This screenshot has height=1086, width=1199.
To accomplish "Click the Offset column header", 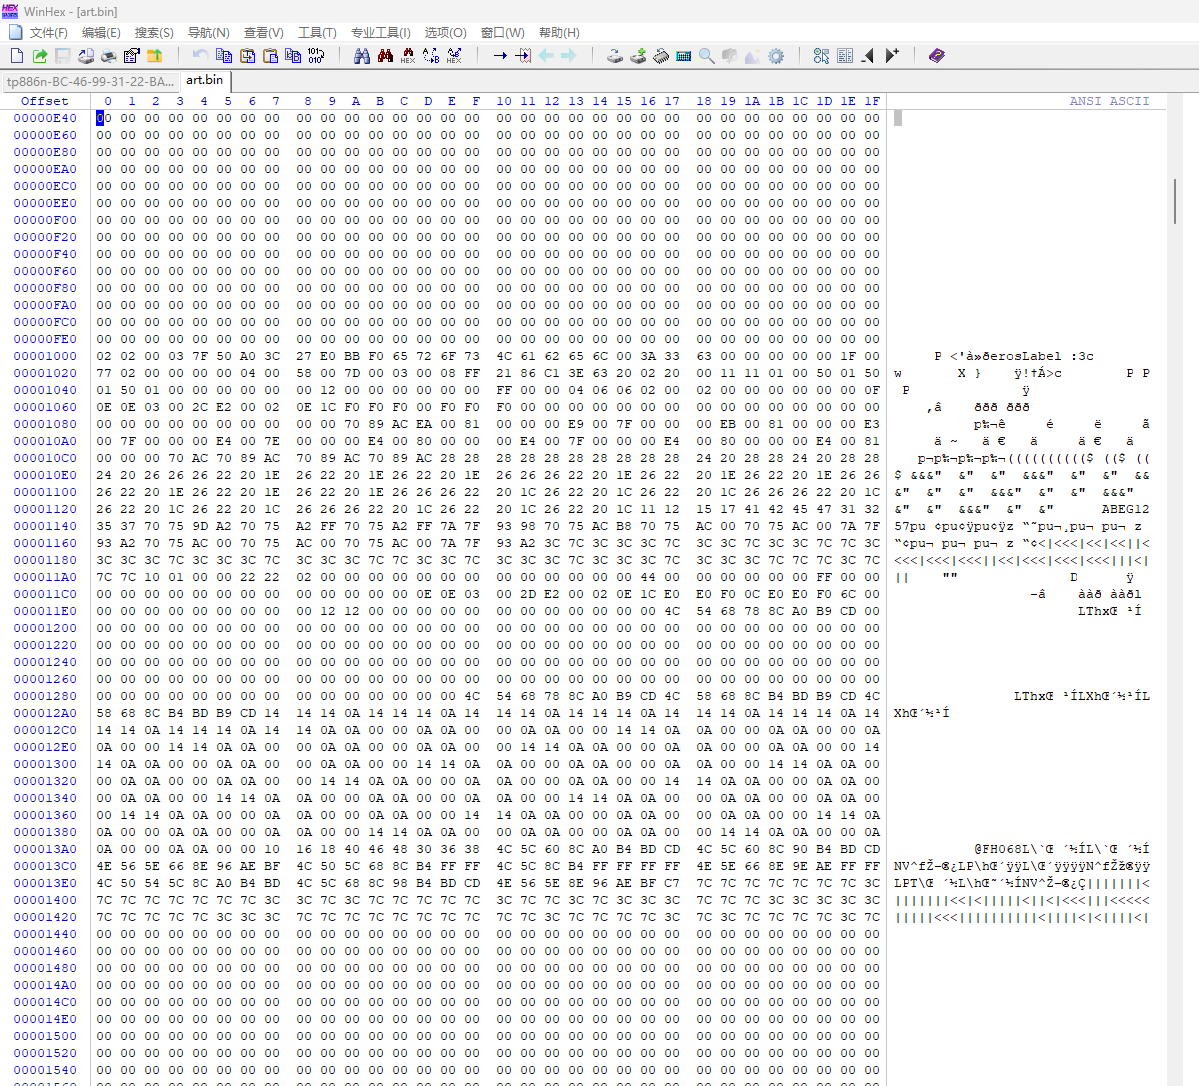I will pyautogui.click(x=44, y=101).
